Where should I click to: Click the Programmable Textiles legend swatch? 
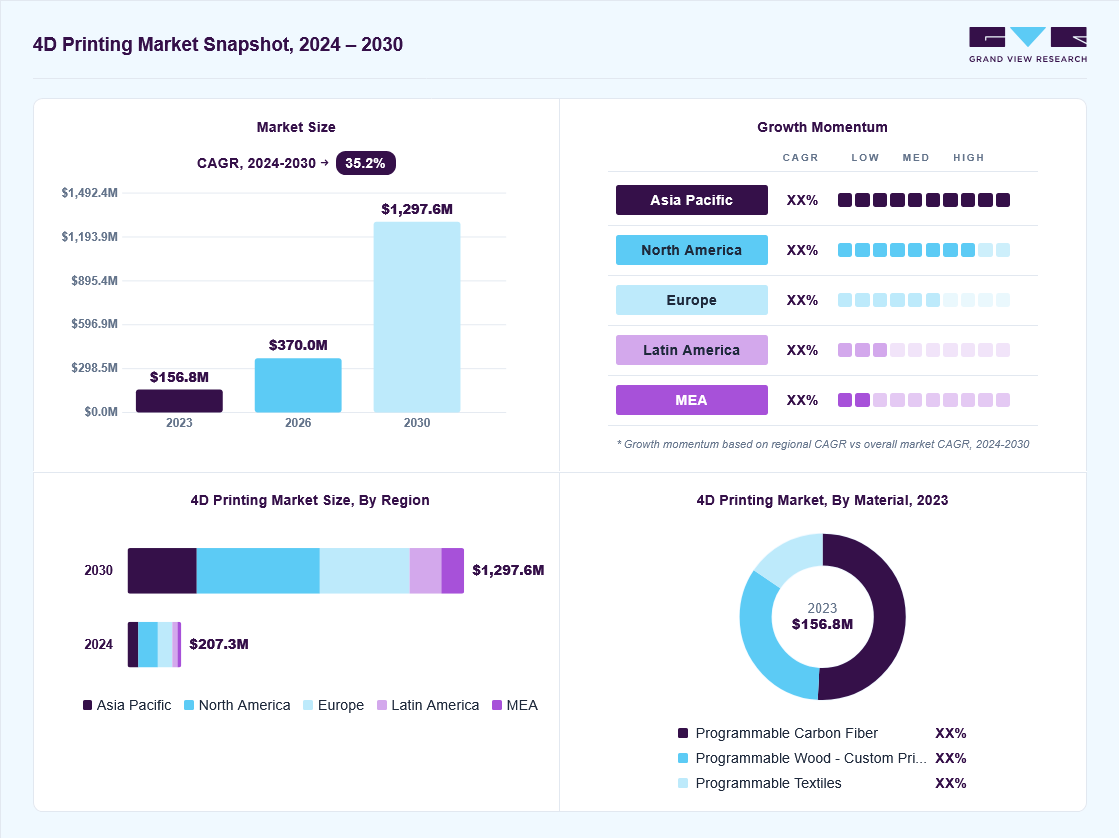click(x=683, y=783)
